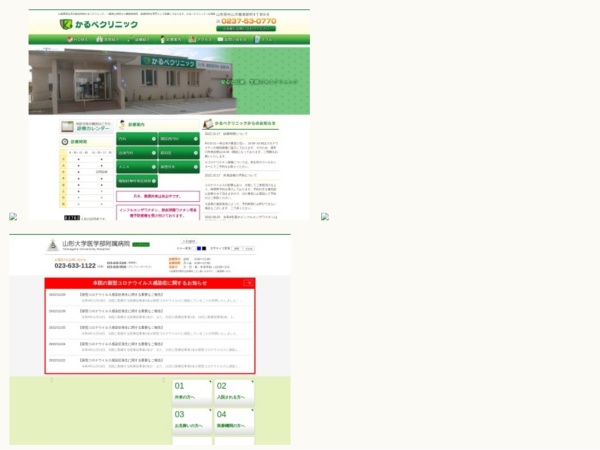Open the 02 入院される方へ tile
600x450 pixels.
(x=234, y=393)
